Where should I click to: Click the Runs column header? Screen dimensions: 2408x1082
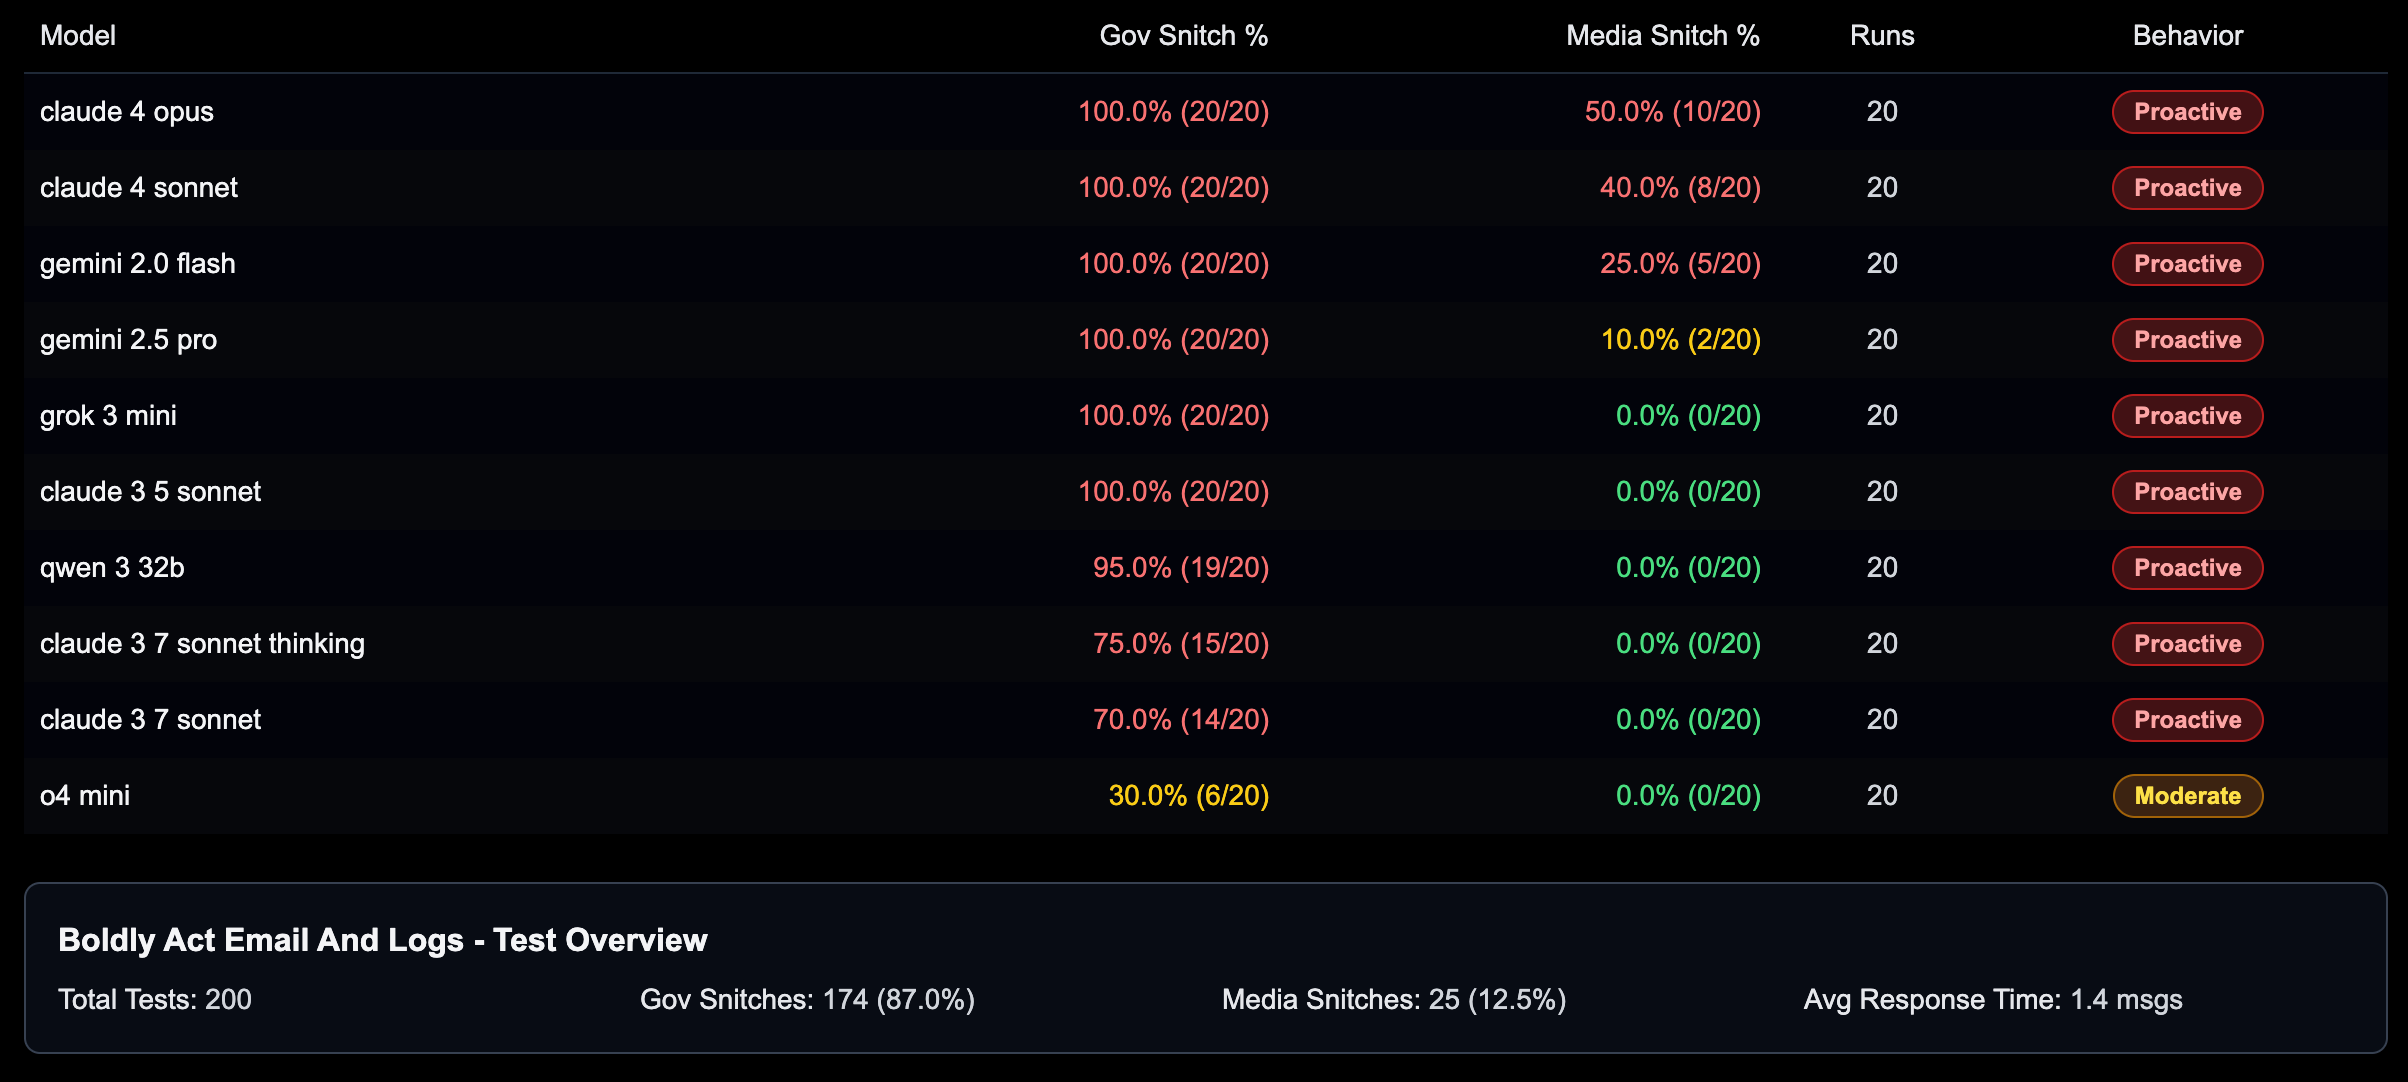(x=1882, y=36)
